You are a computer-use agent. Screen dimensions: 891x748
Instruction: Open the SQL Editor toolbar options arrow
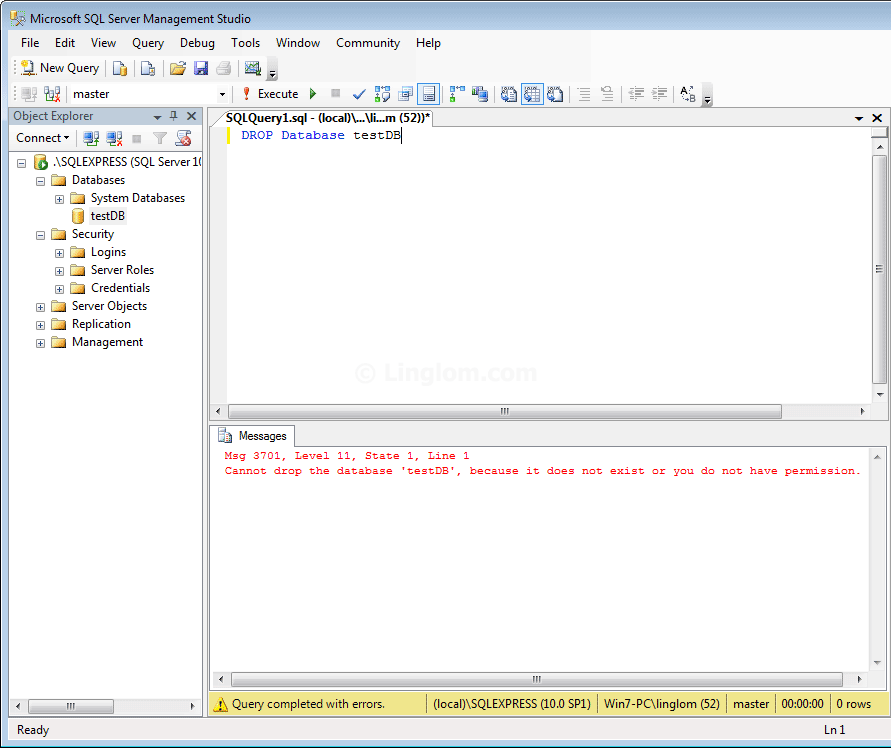point(707,95)
